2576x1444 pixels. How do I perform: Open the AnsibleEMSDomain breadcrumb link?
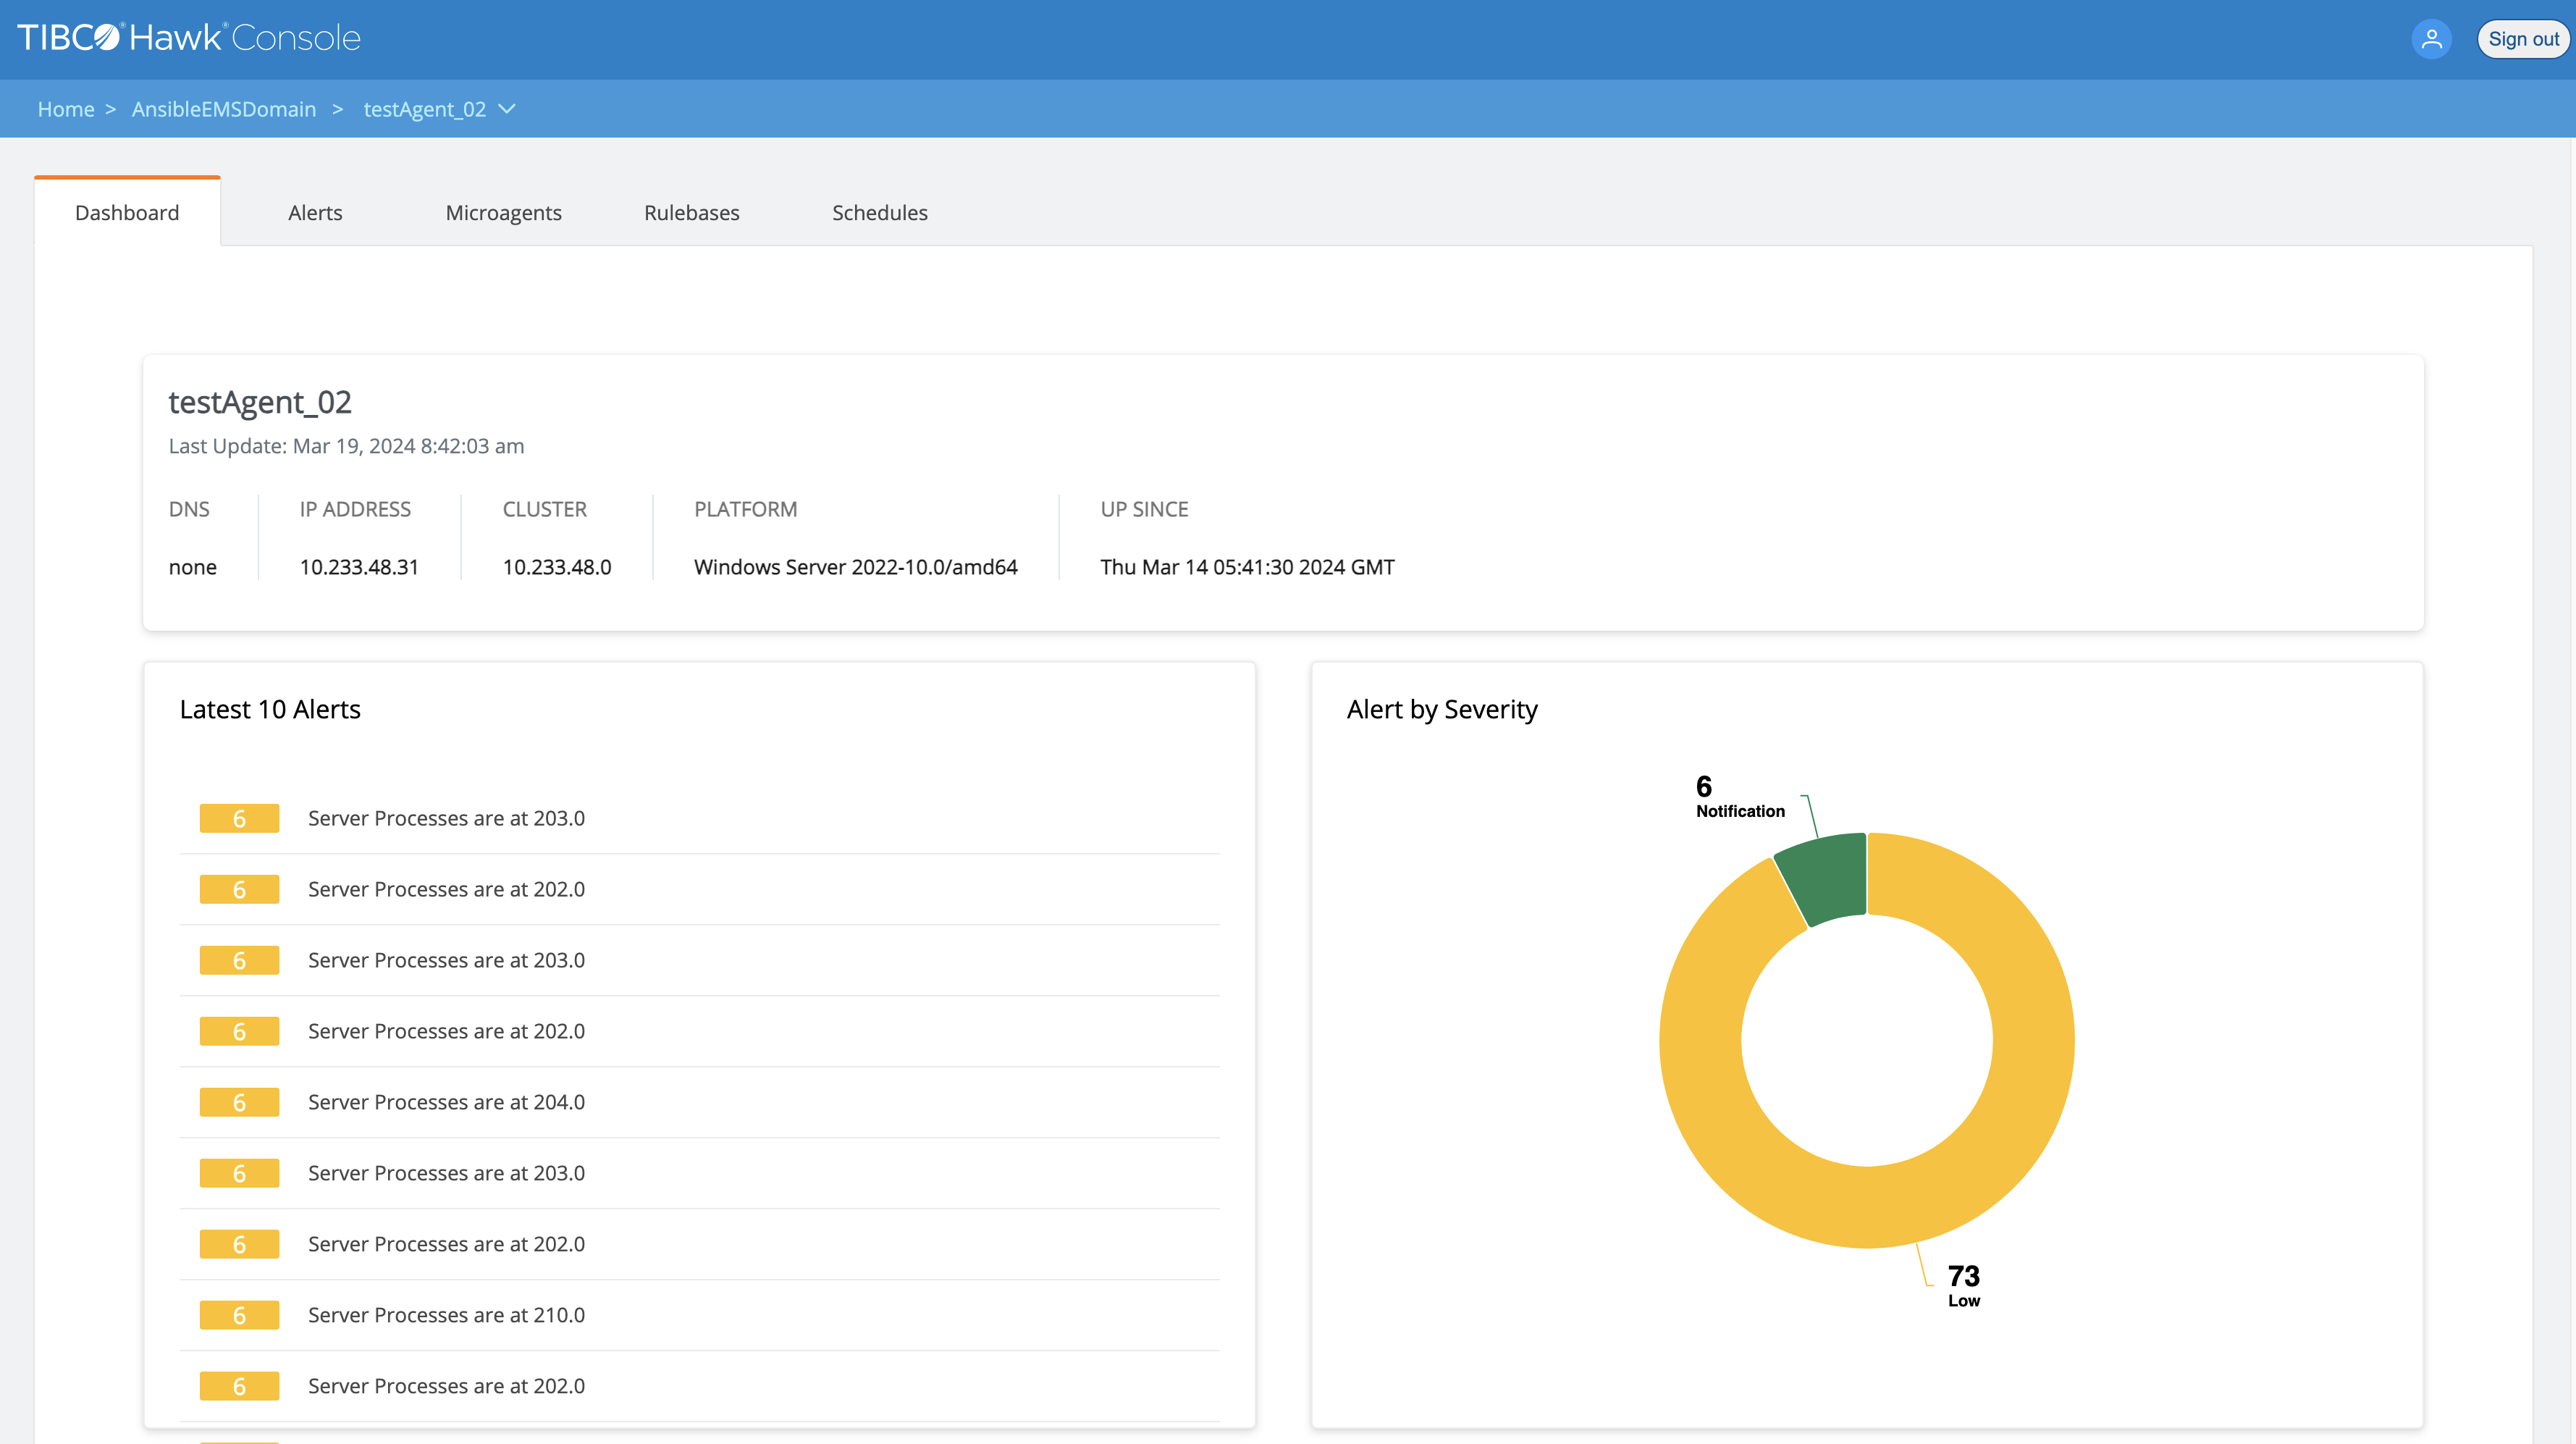[224, 109]
